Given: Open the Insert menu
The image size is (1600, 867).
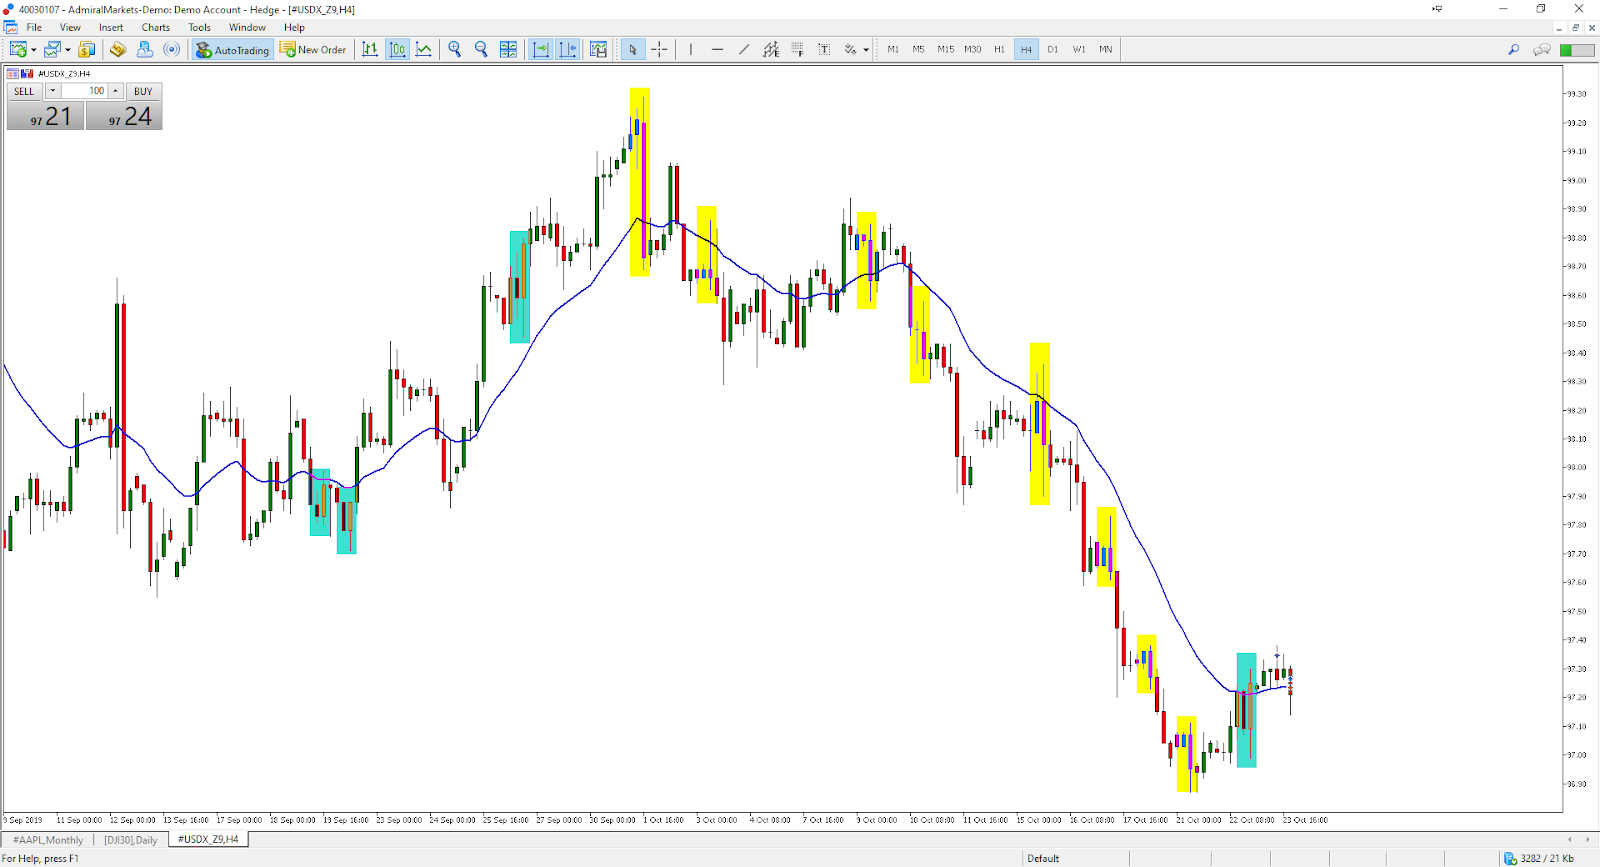Looking at the screenshot, I should (111, 27).
